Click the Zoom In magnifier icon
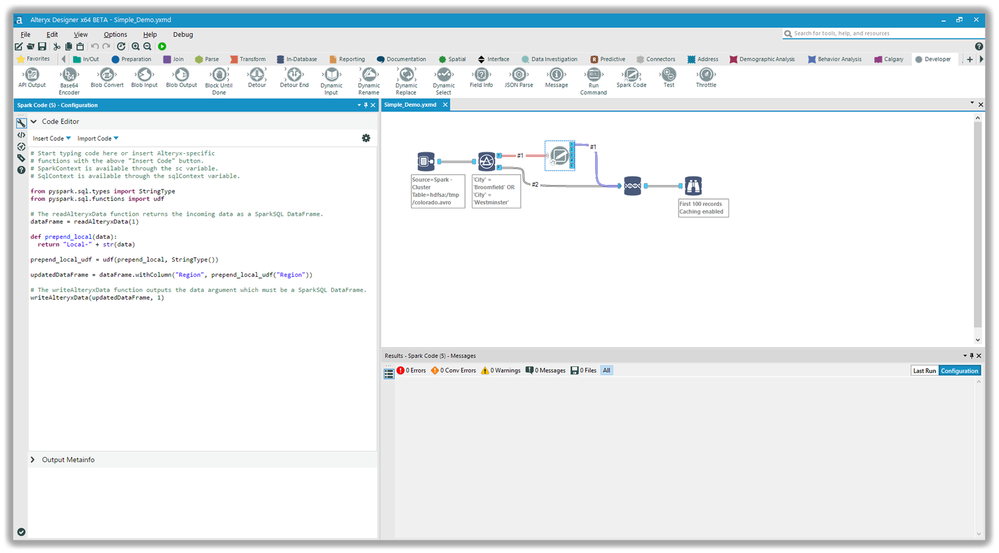 (136, 47)
